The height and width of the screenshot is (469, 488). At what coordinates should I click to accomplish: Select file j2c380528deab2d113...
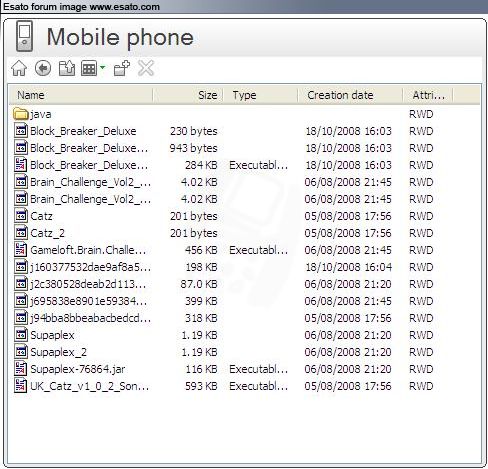click(88, 284)
